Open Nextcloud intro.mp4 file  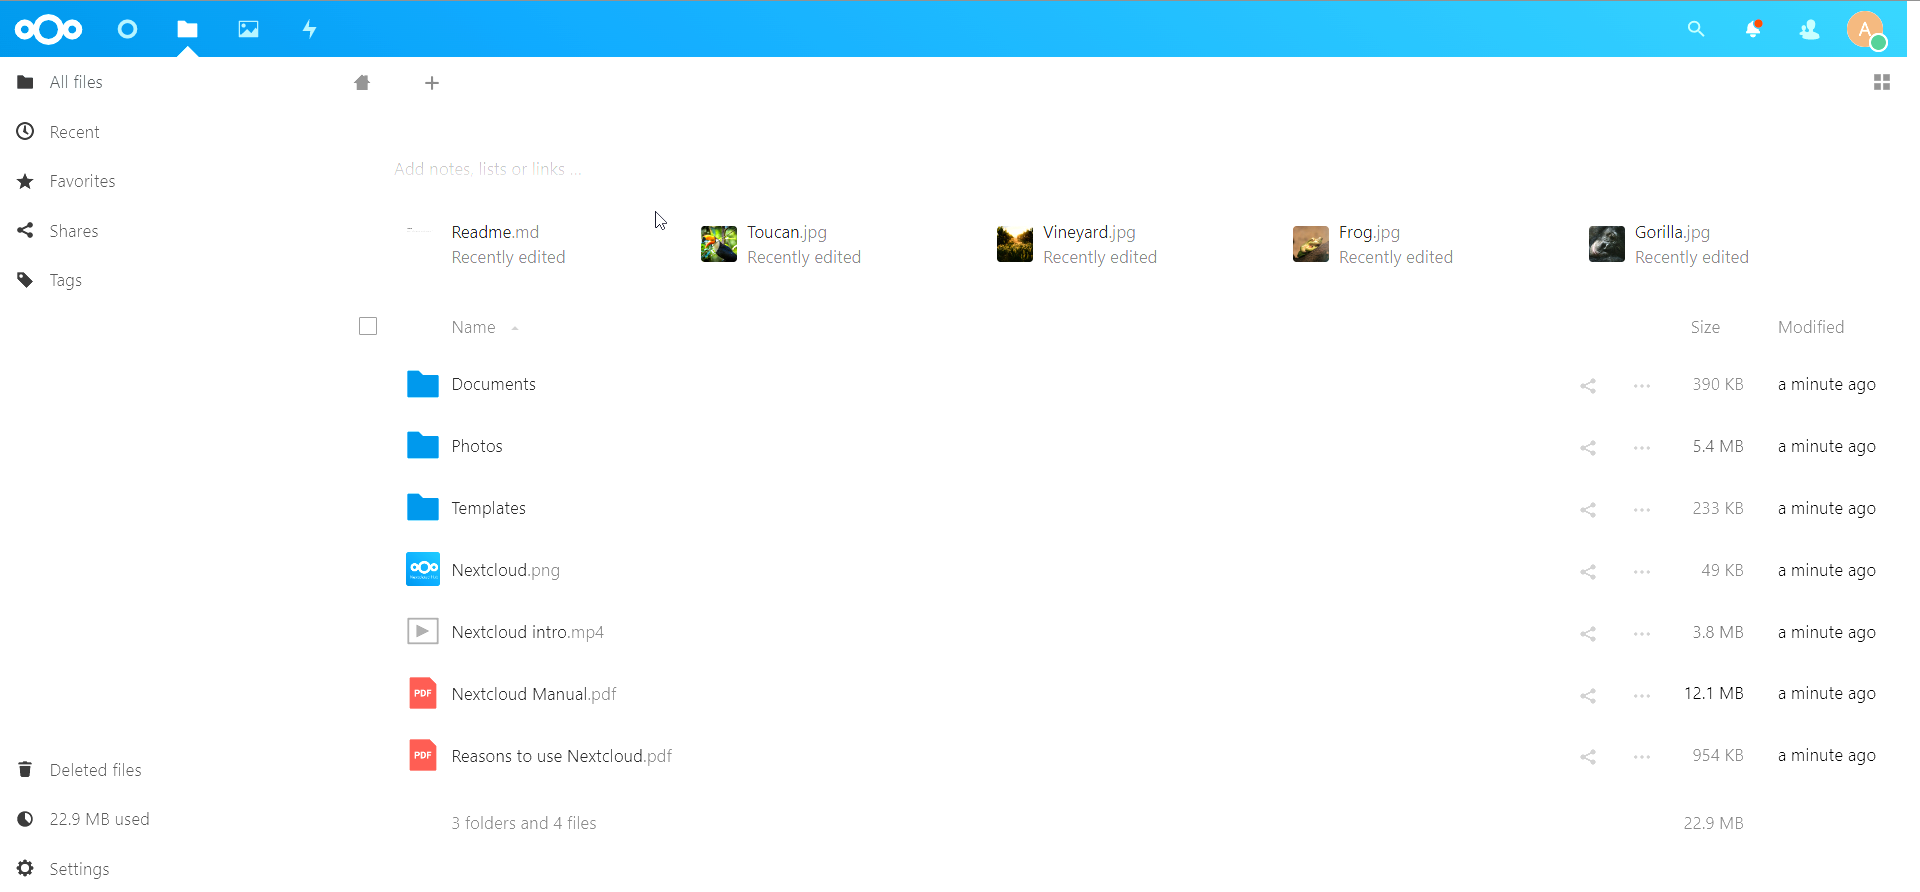[x=527, y=632]
